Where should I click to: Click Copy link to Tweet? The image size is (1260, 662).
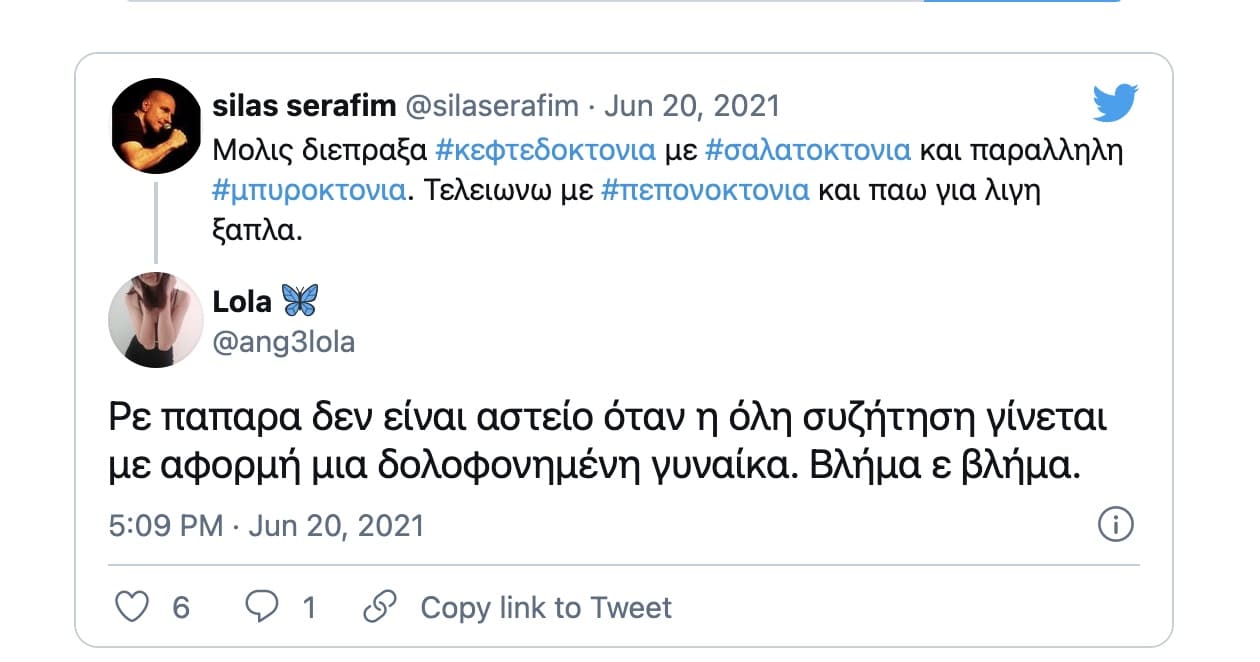pyautogui.click(x=546, y=607)
